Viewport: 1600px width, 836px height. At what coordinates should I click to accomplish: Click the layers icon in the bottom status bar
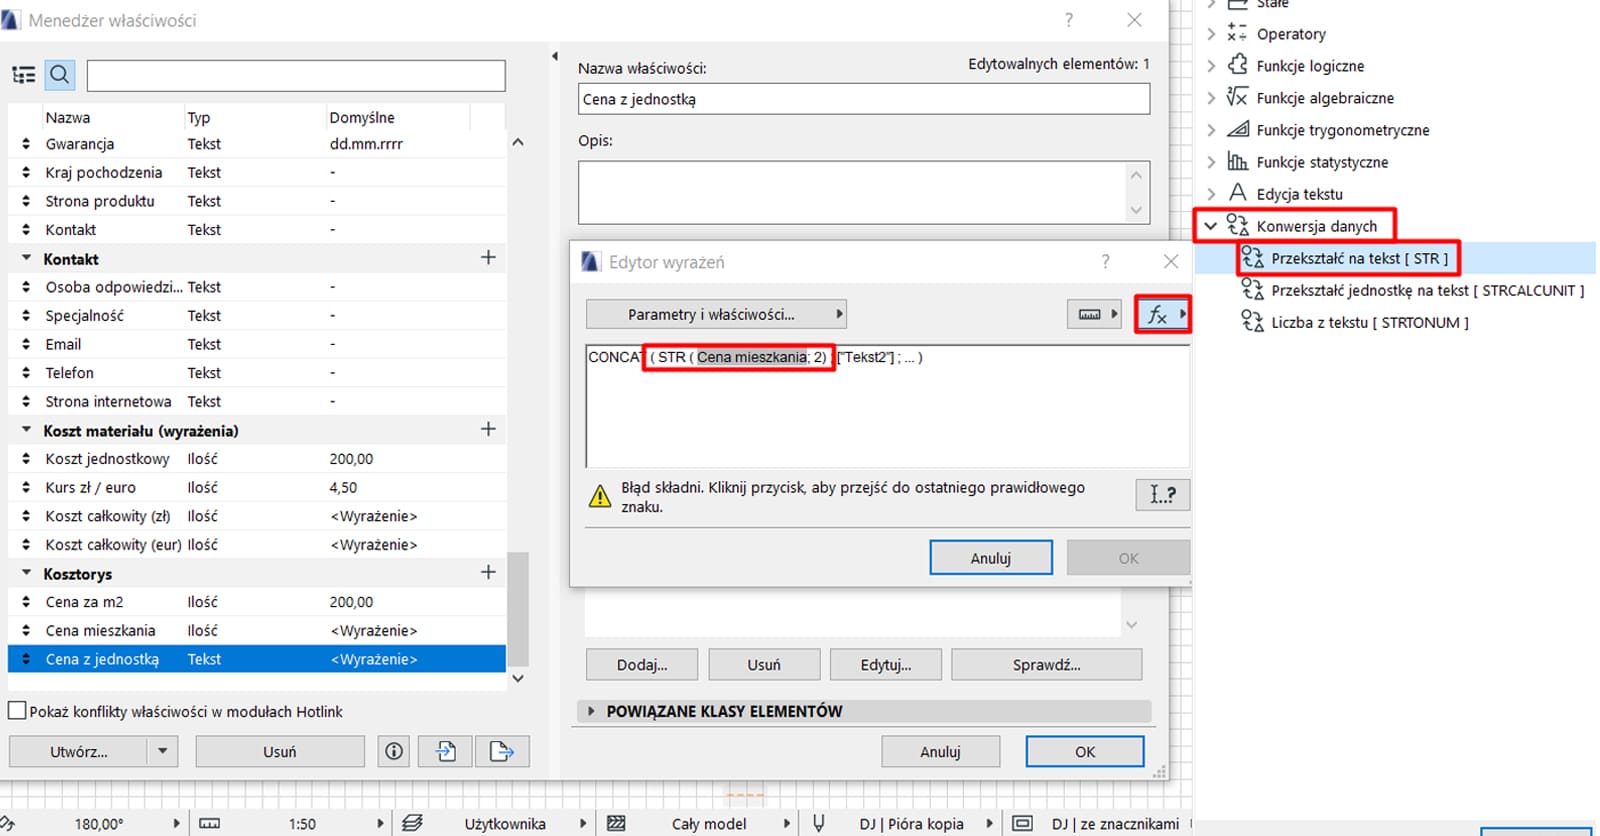click(412, 823)
